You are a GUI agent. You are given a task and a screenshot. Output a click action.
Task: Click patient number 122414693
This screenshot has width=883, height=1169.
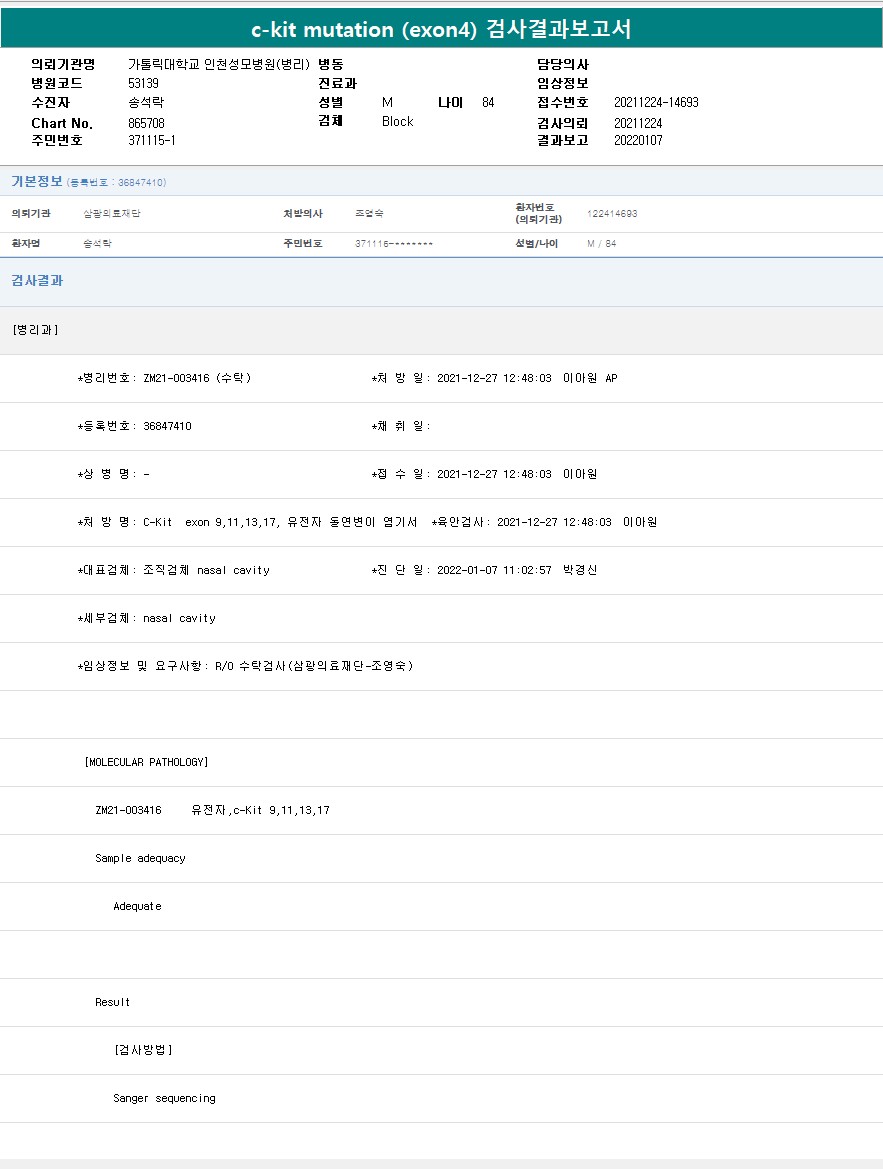612,213
